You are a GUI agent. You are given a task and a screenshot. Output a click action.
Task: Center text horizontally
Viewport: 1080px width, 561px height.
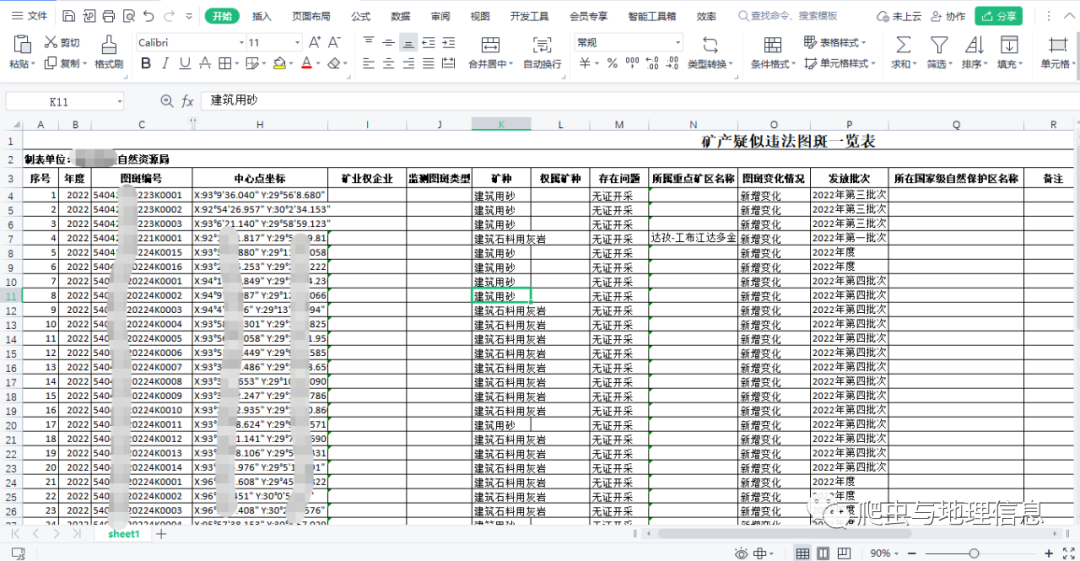tap(388, 63)
